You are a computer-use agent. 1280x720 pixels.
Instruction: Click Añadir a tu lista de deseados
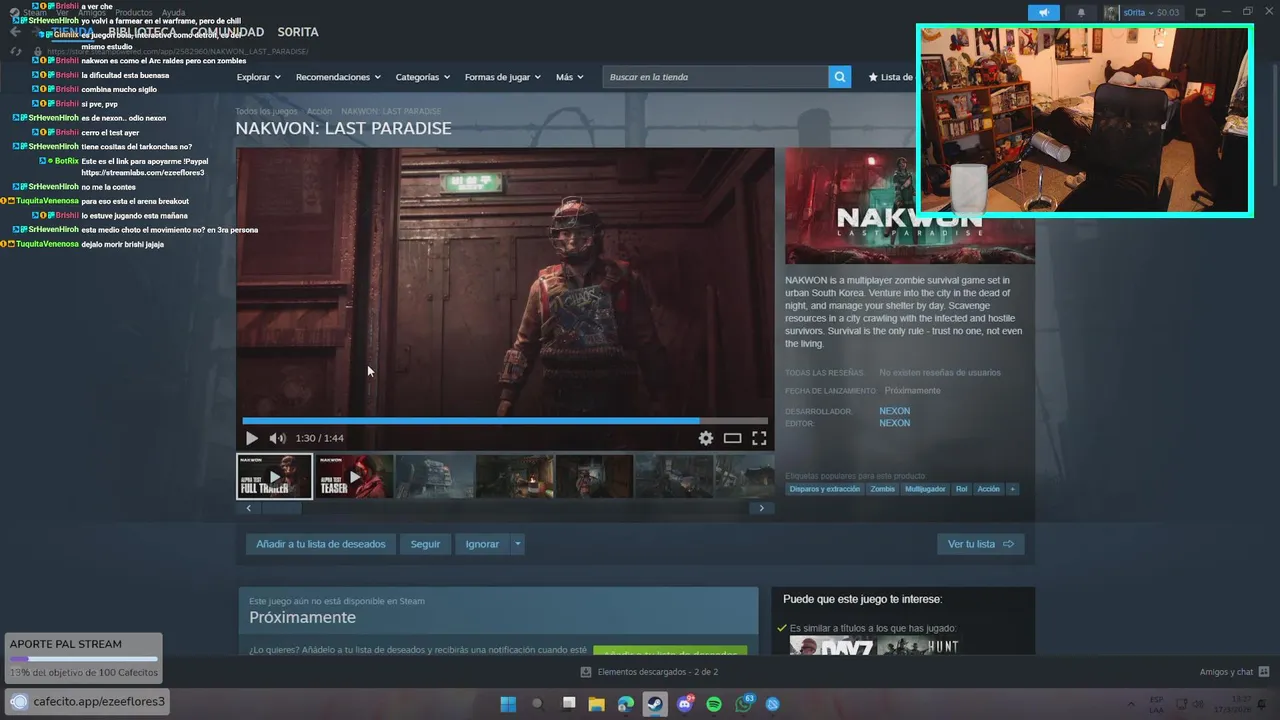[320, 544]
